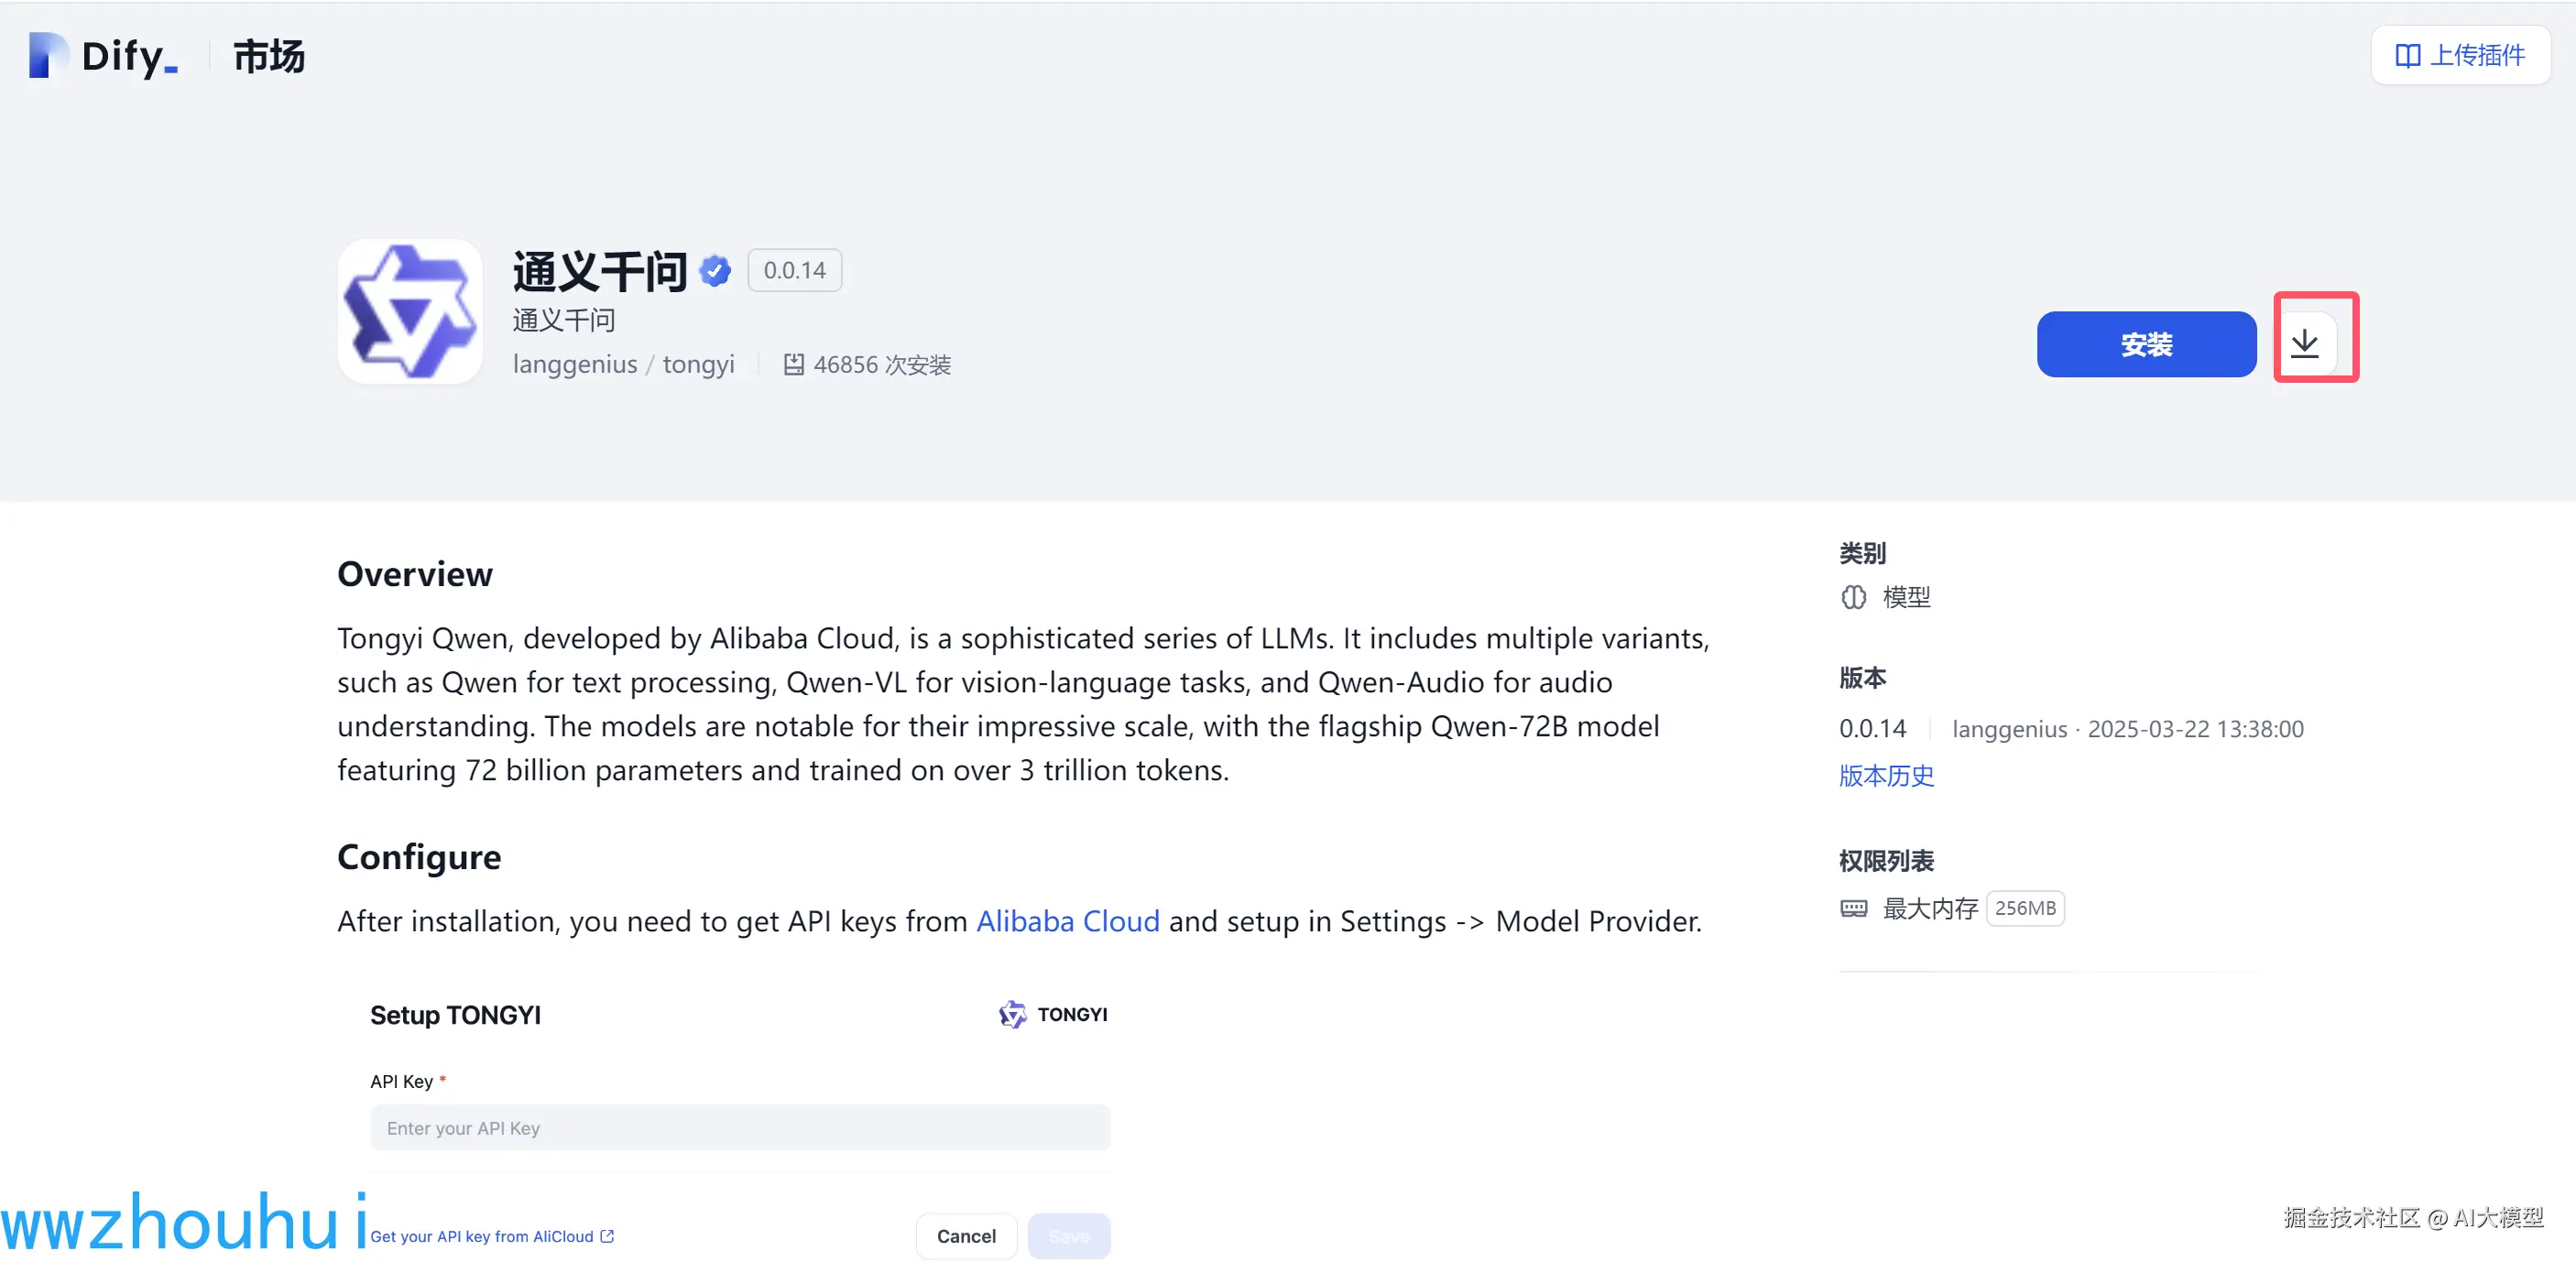Open the 版本历史 version history link
Viewport: 2576px width, 1262px height.
point(1886,775)
